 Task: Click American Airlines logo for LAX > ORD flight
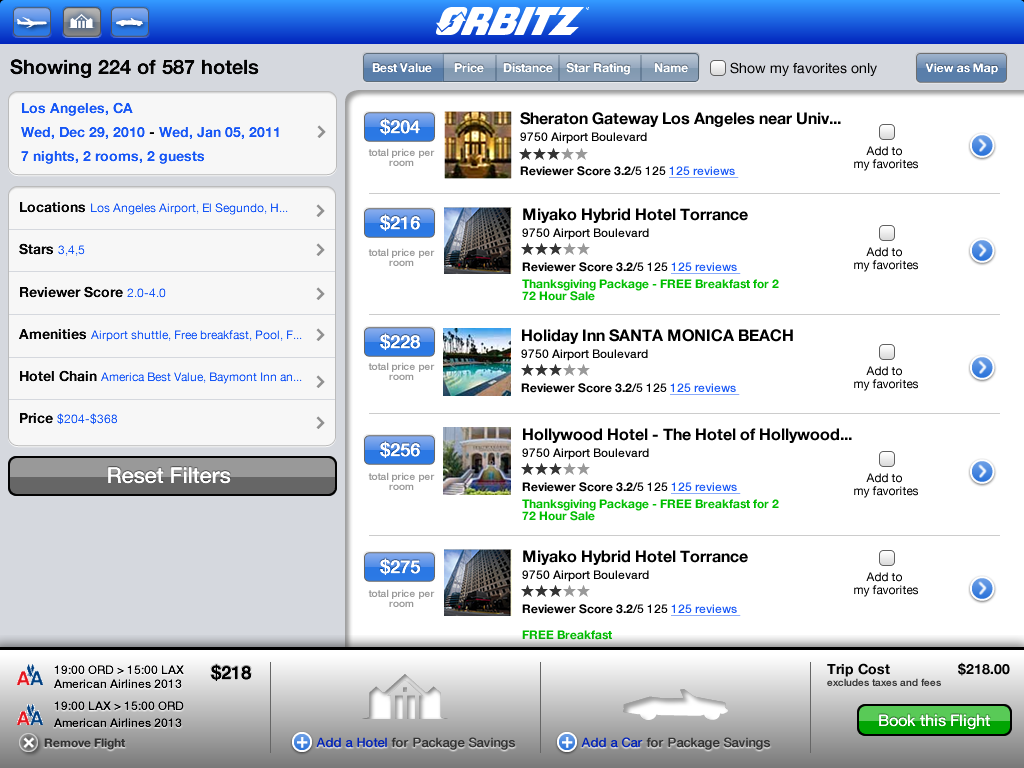[29, 714]
